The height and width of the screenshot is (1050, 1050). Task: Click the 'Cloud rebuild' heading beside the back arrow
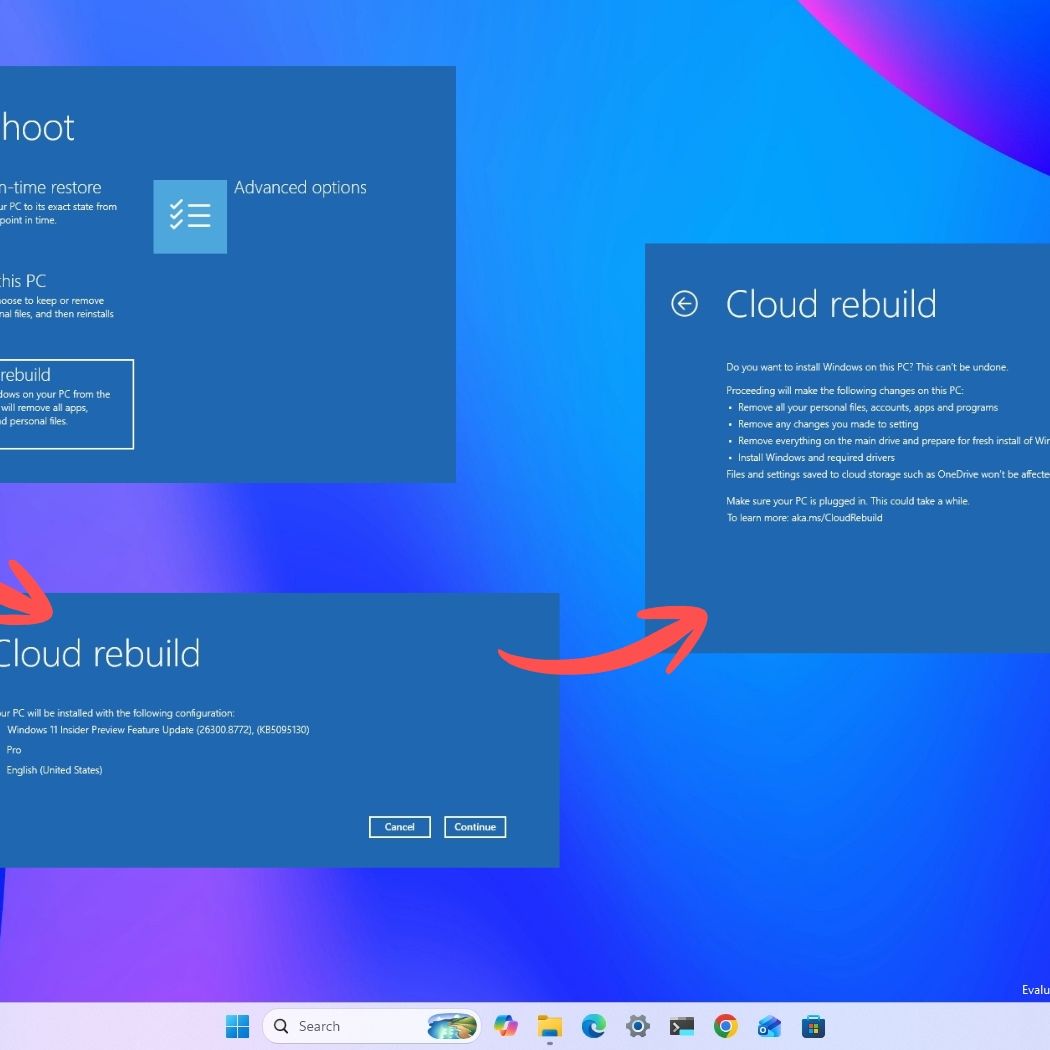(830, 304)
